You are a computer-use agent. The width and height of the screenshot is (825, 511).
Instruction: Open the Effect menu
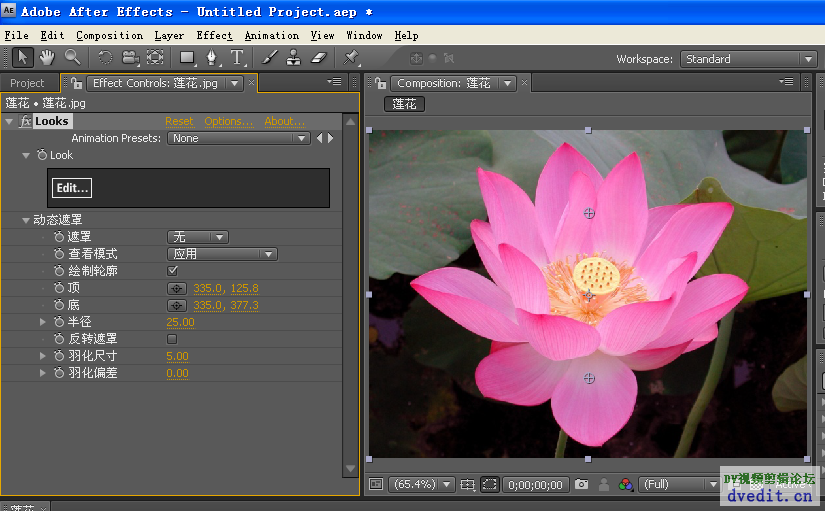pos(214,35)
